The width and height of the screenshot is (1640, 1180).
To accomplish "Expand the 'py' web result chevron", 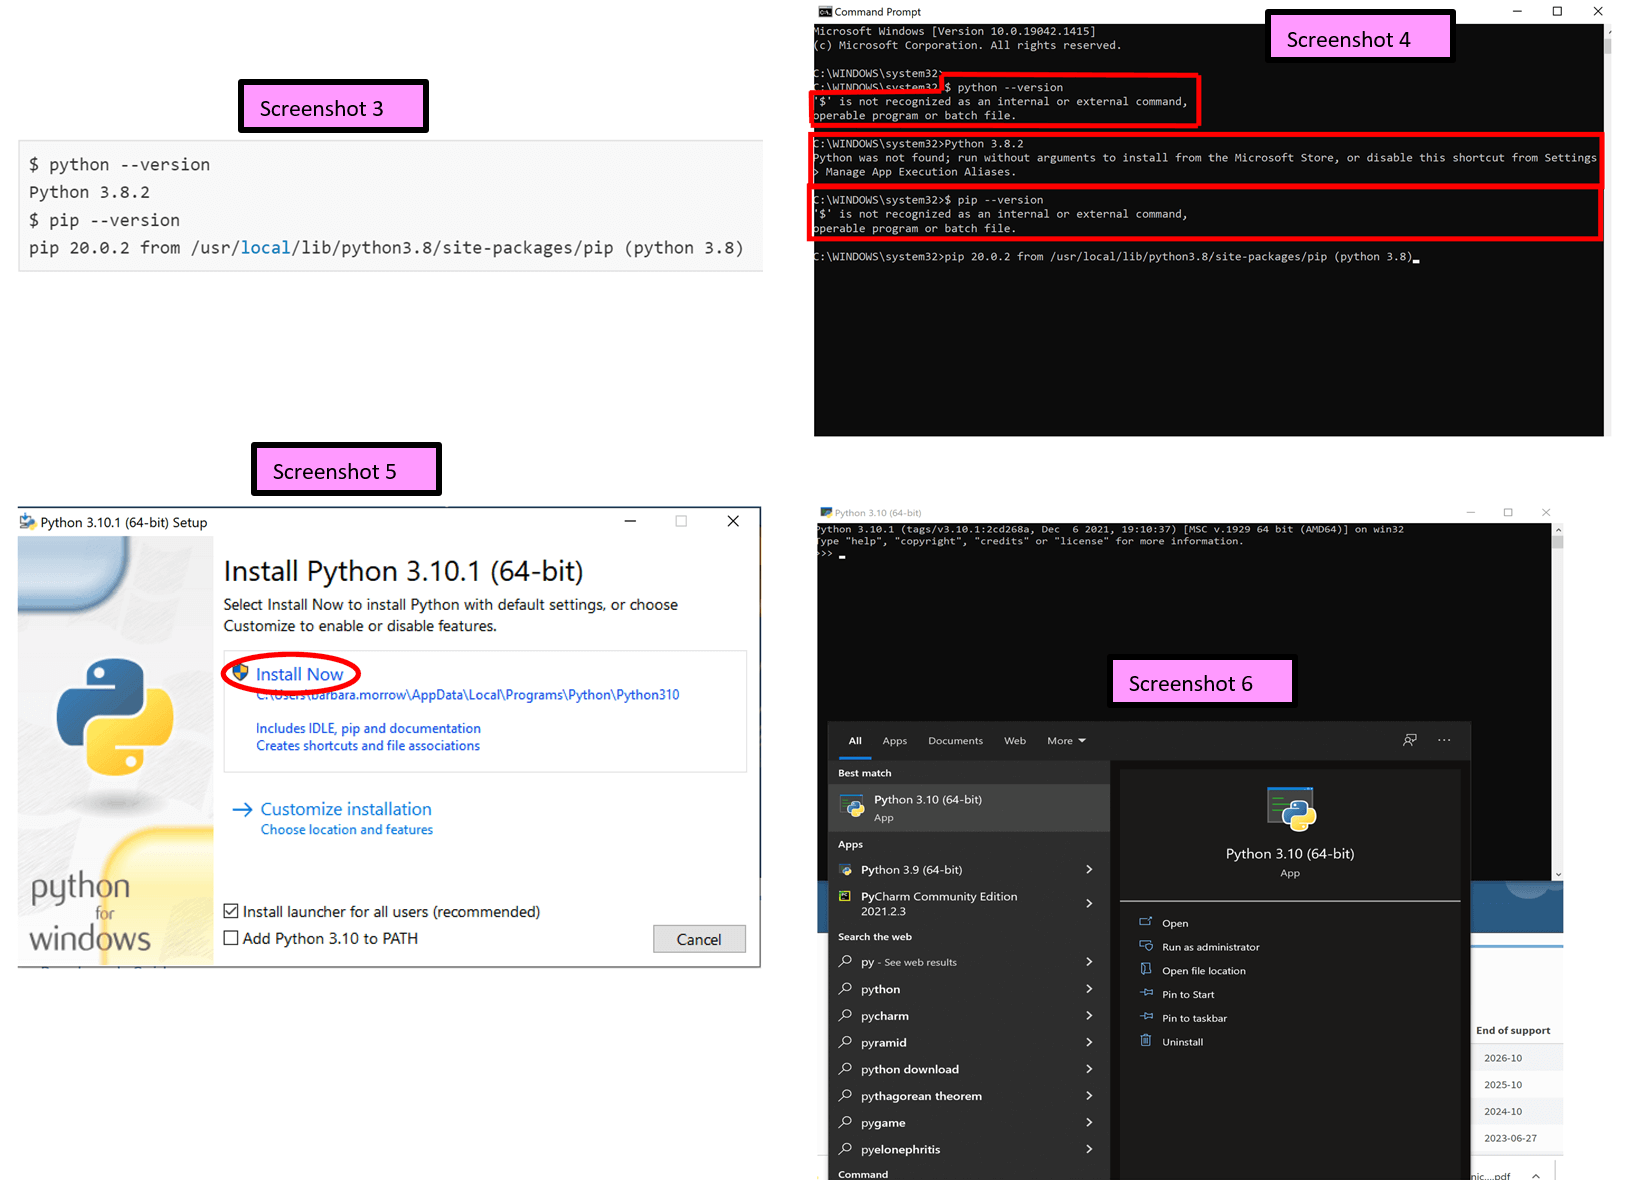I will click(x=1089, y=962).
